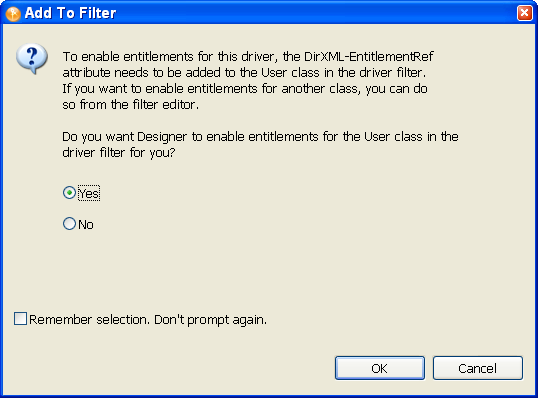Click the 'Yes' option label text
This screenshot has width=538, height=398.
click(89, 194)
